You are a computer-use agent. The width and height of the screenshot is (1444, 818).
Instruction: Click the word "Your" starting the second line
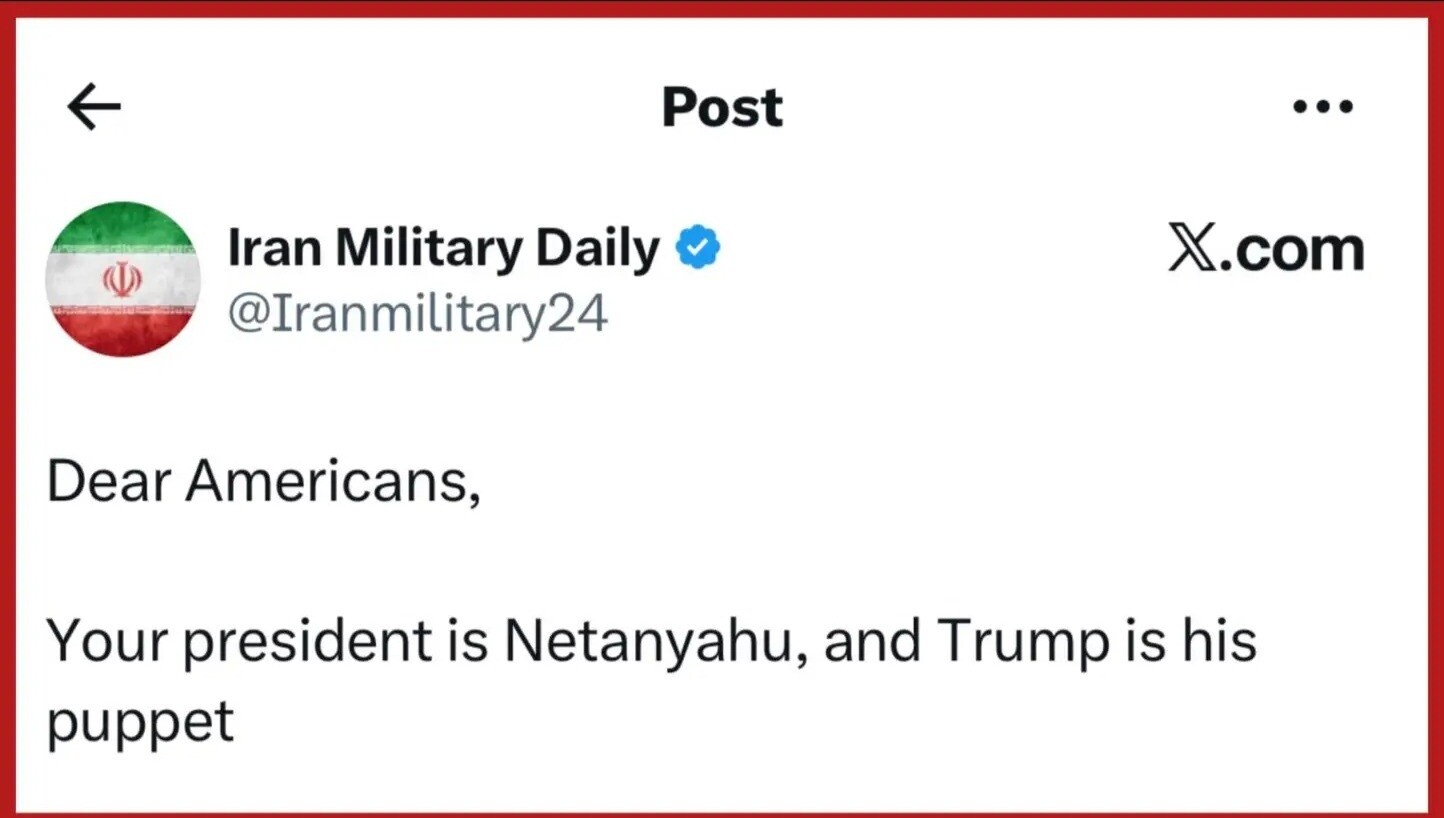coord(105,642)
